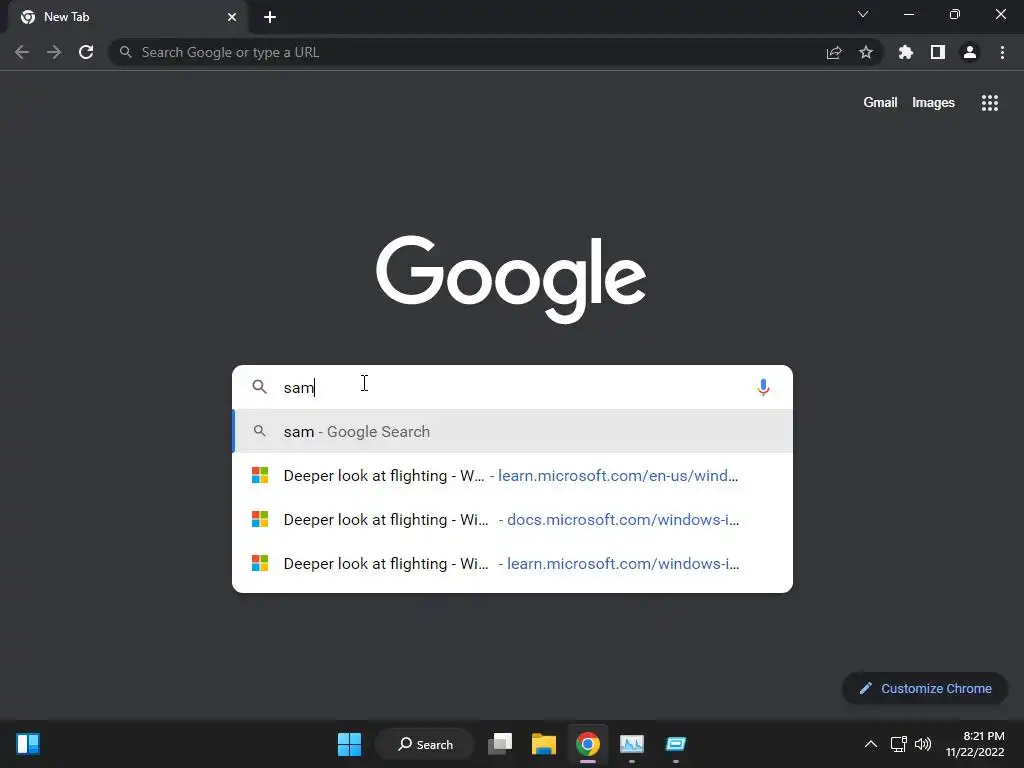Click the Google search text field
This screenshot has height=768, width=1024.
[513, 387]
